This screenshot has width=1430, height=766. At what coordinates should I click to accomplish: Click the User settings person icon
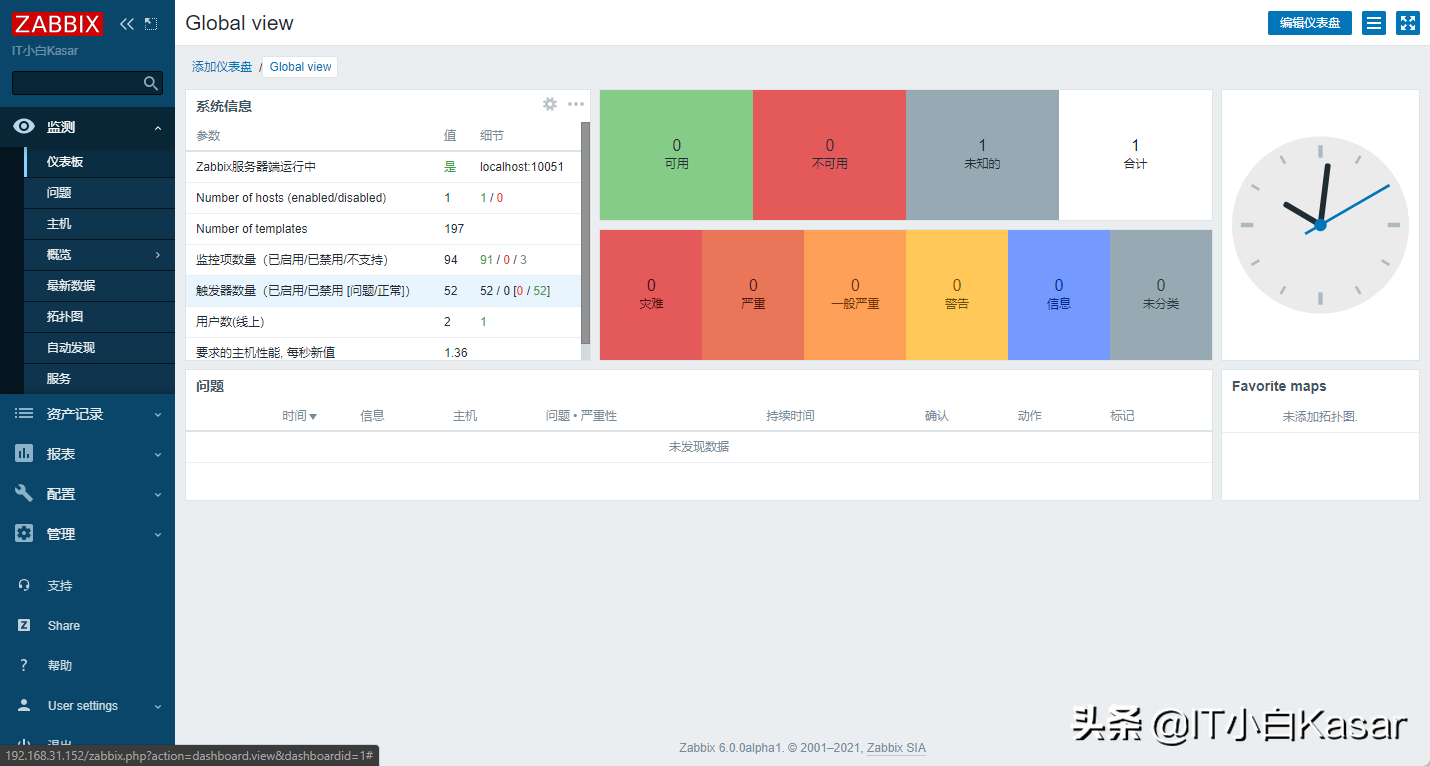tap(22, 705)
